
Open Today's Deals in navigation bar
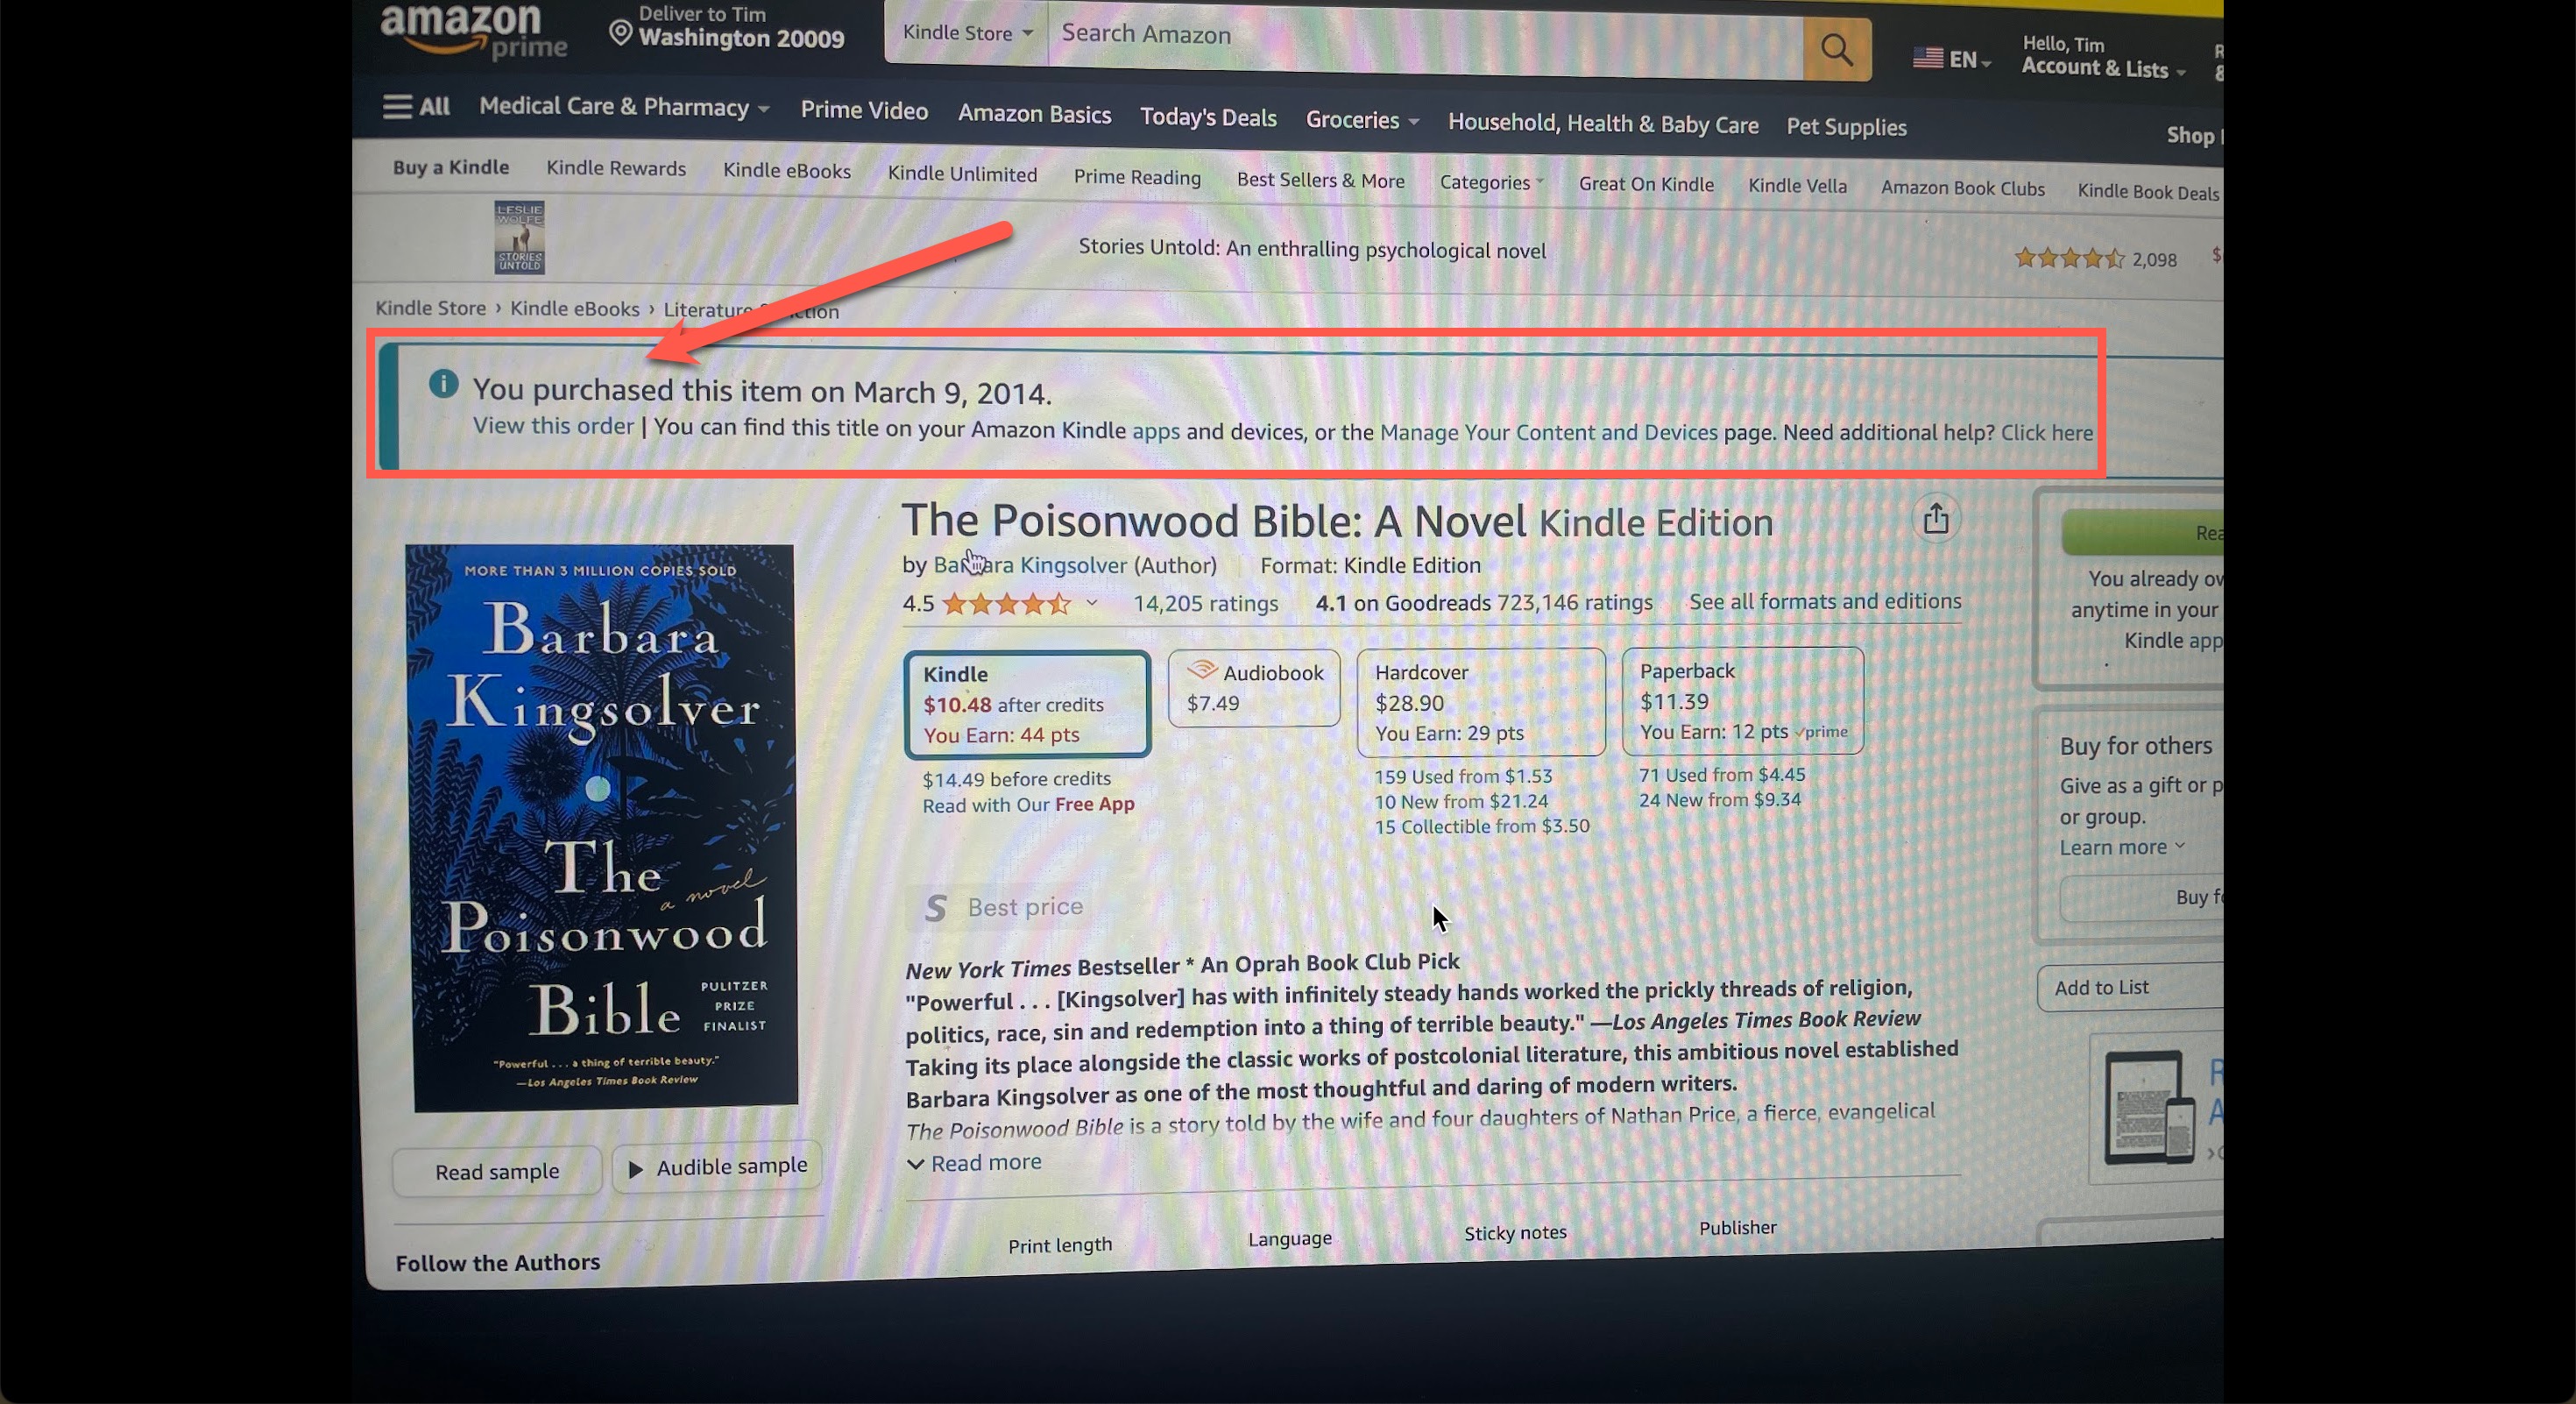pyautogui.click(x=1208, y=117)
